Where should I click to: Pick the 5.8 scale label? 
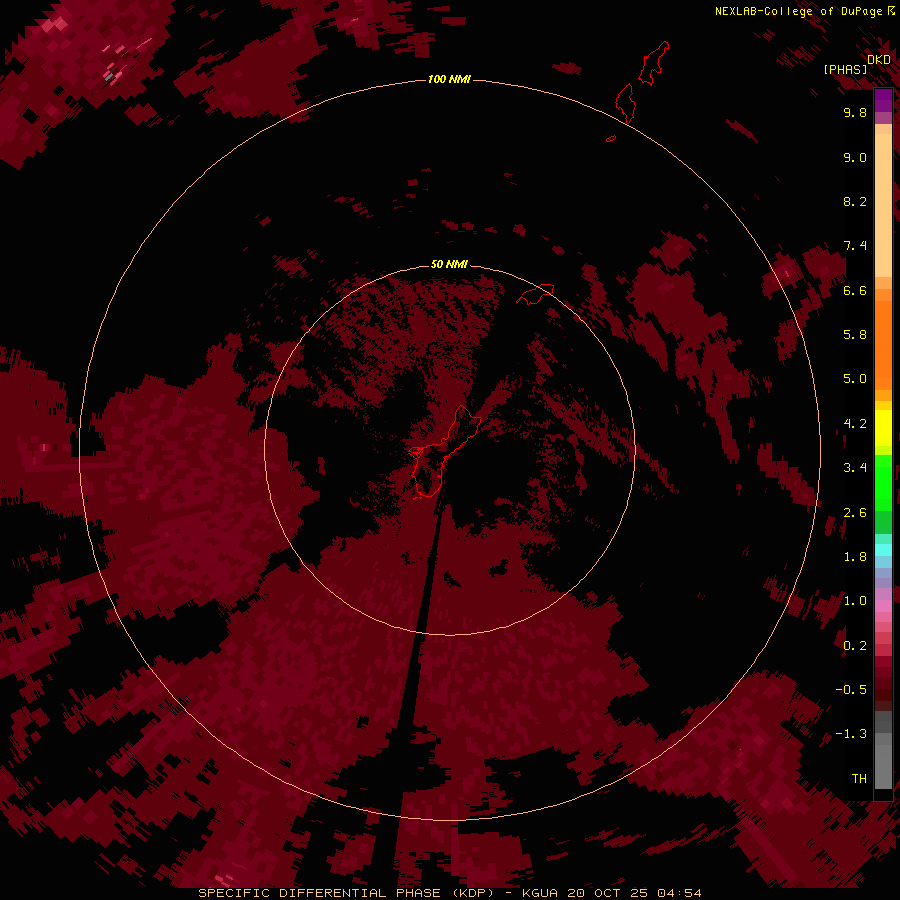click(855, 335)
